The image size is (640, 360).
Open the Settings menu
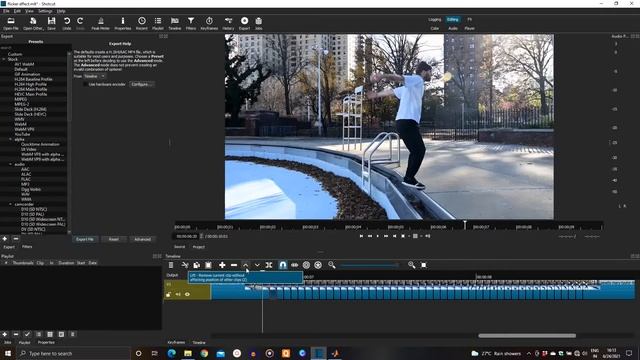pos(45,11)
